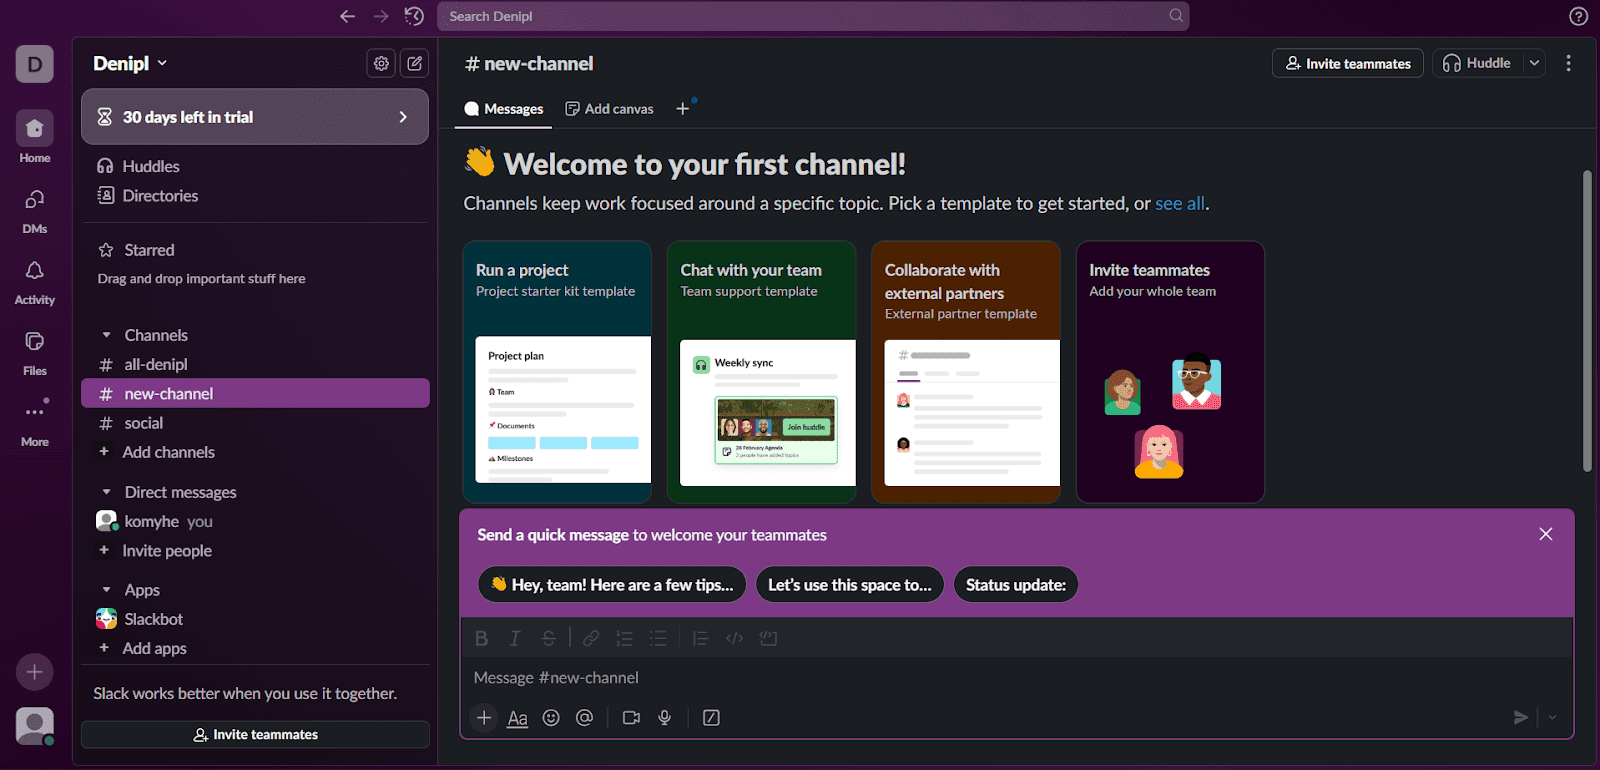Click the 'see all' templates link
This screenshot has width=1600, height=770.
1180,203
